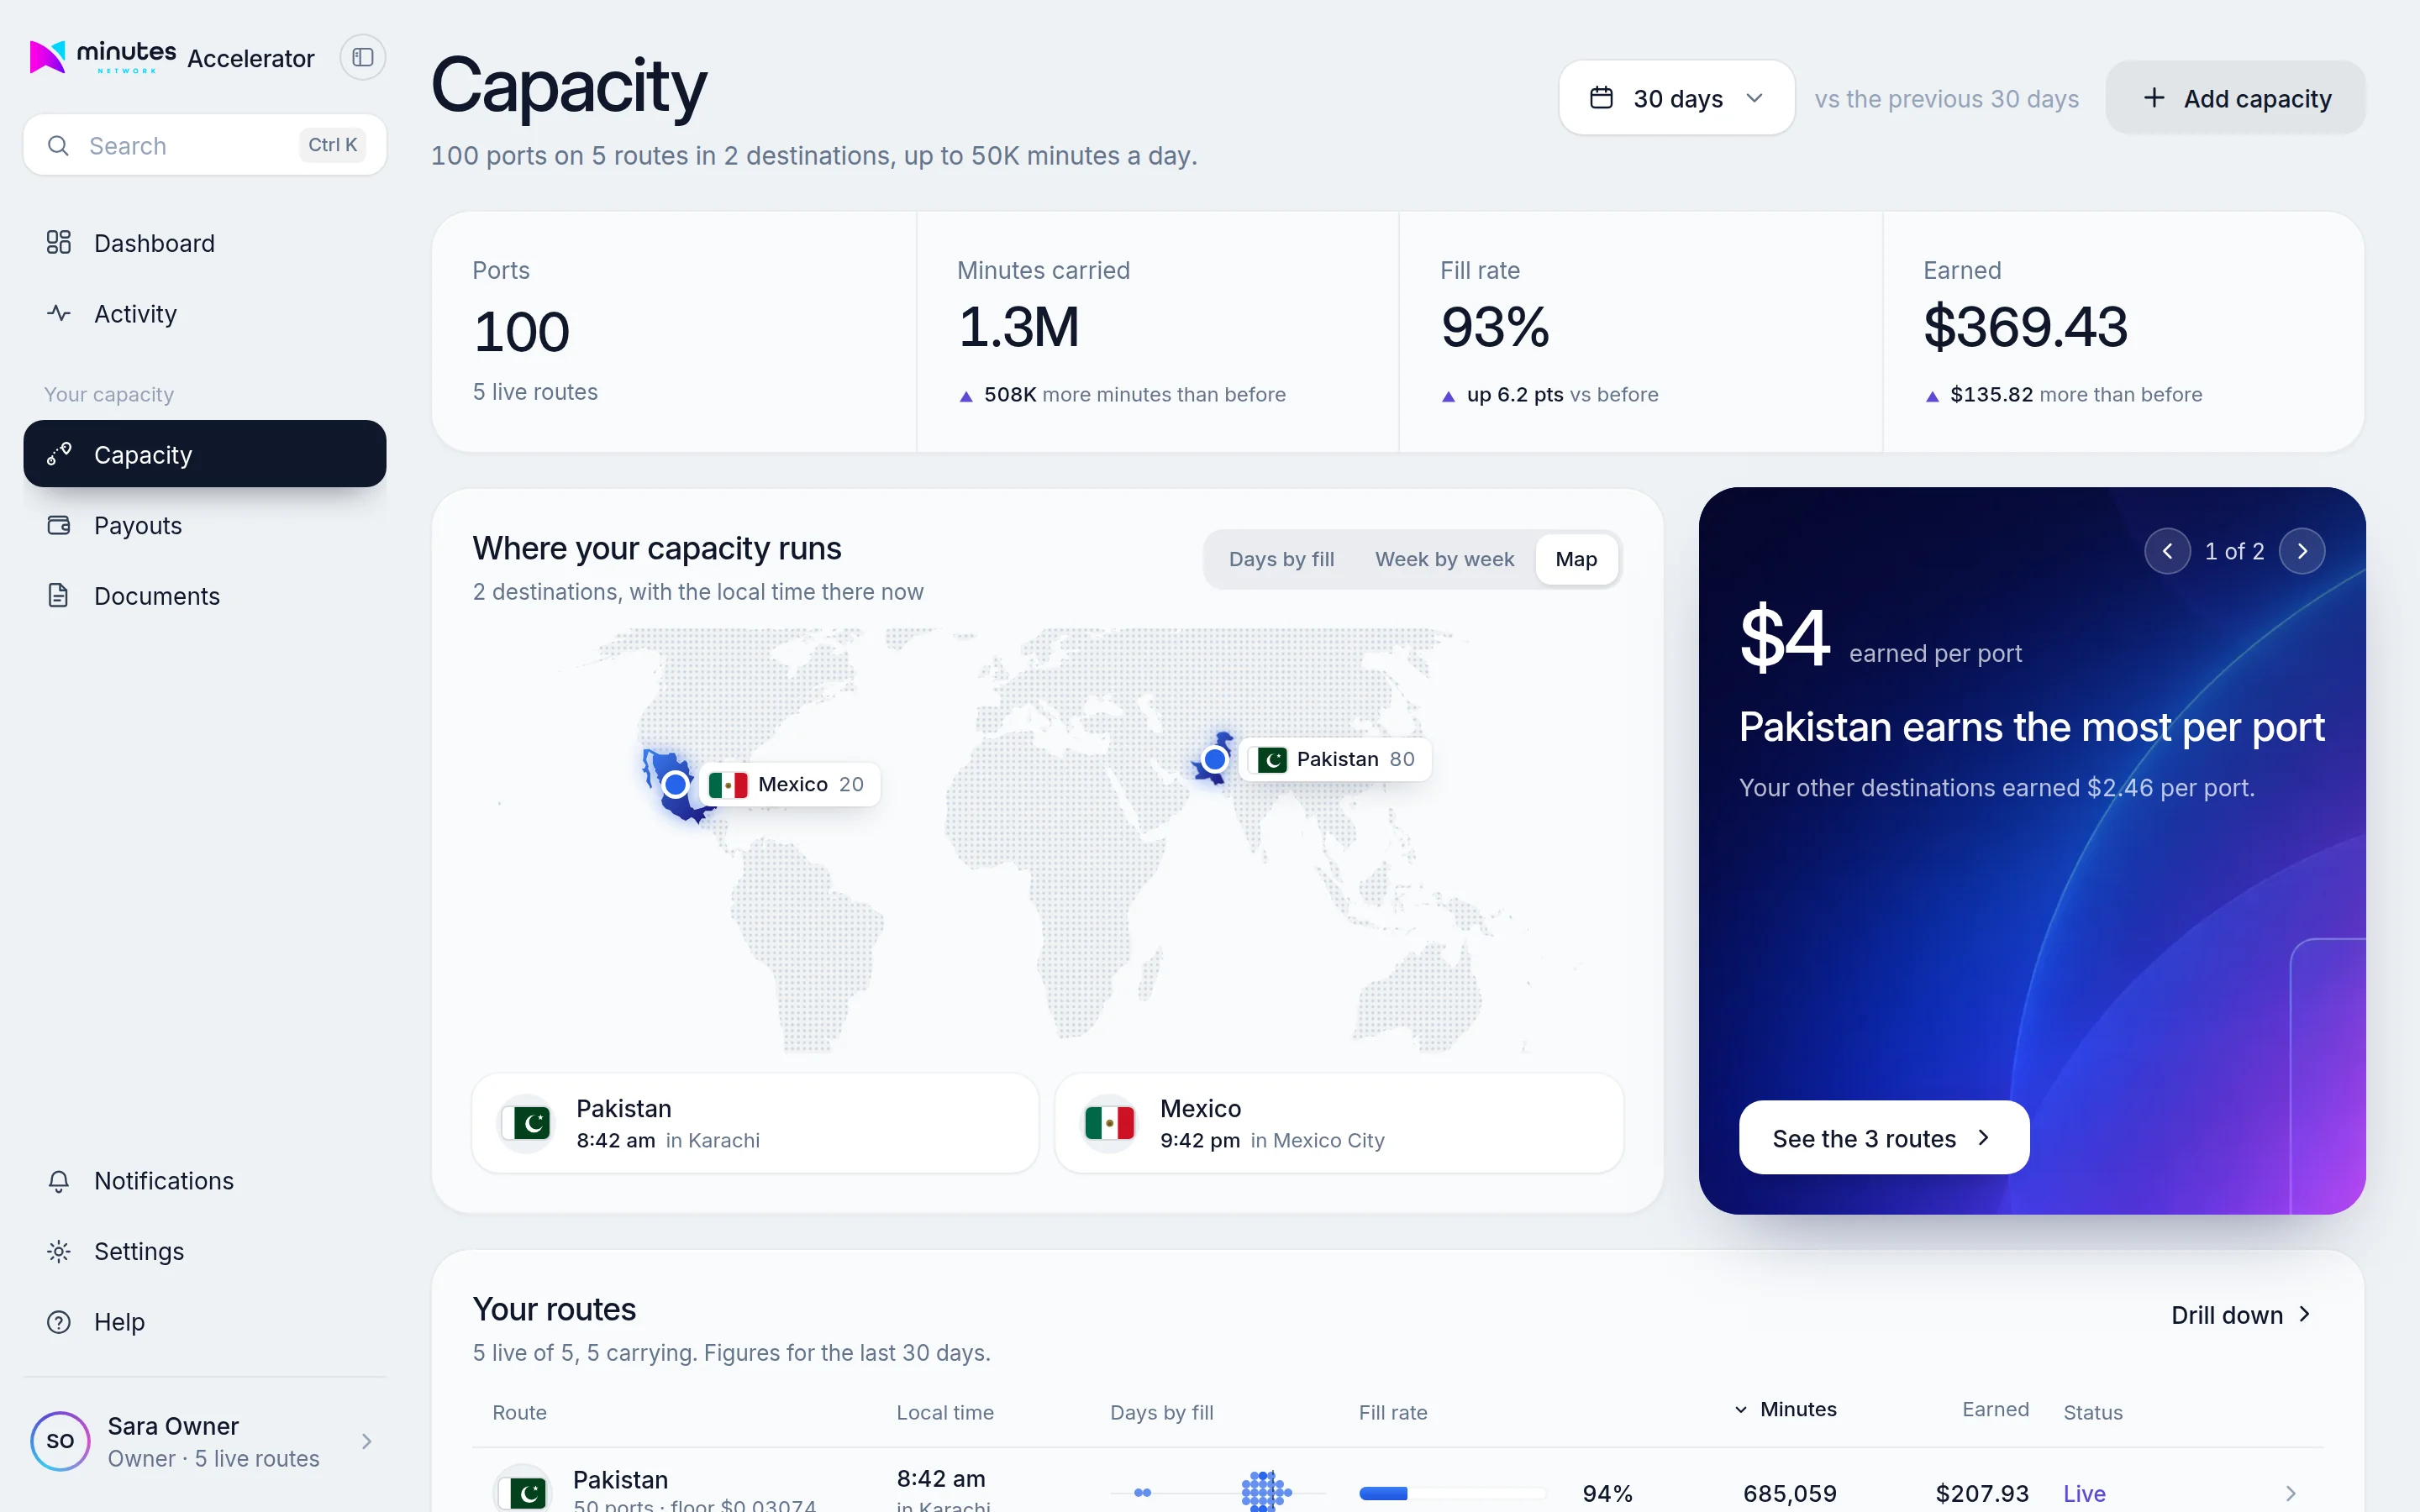Click the search magnifier icon
Screen dimensions: 2420x1512
tap(59, 145)
